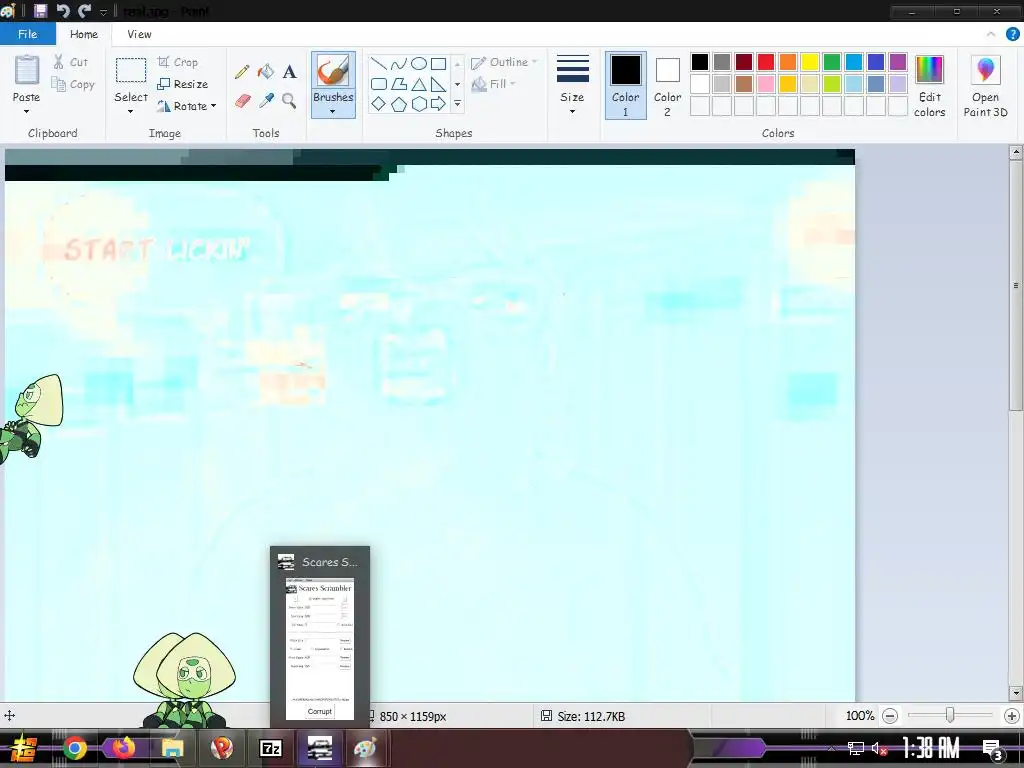Select the Eraser tool
The height and width of the screenshot is (768, 1024).
(x=242, y=101)
